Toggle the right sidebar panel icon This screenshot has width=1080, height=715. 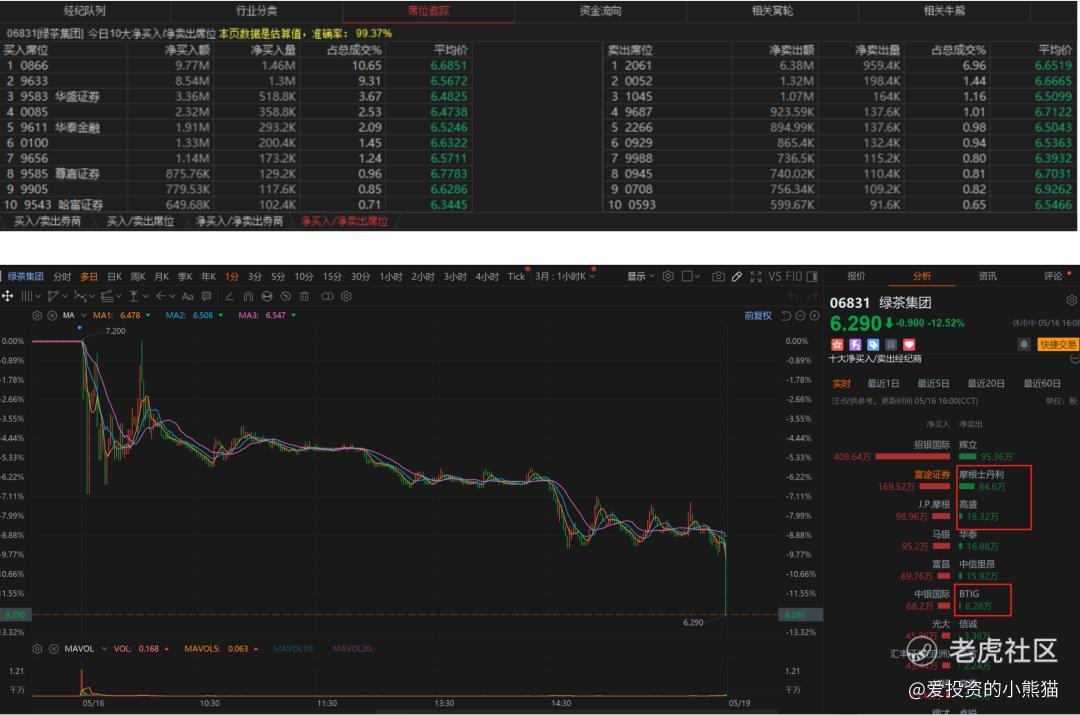(812, 276)
